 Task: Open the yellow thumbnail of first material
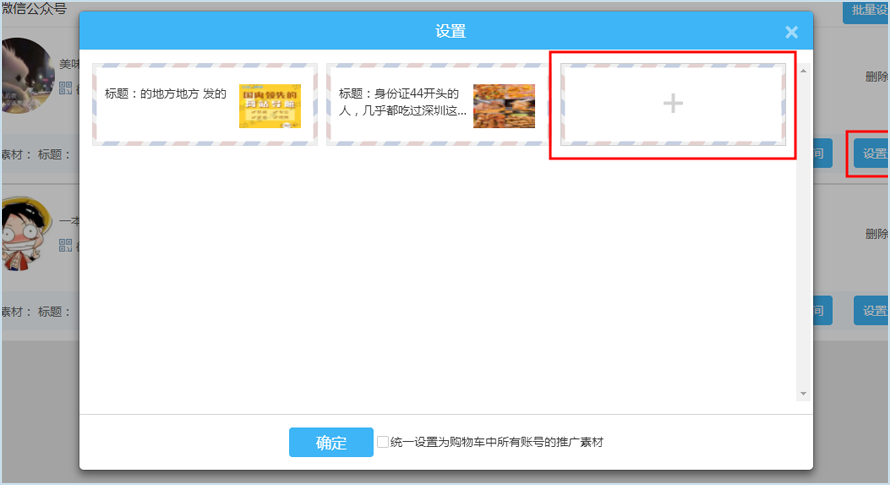269,106
